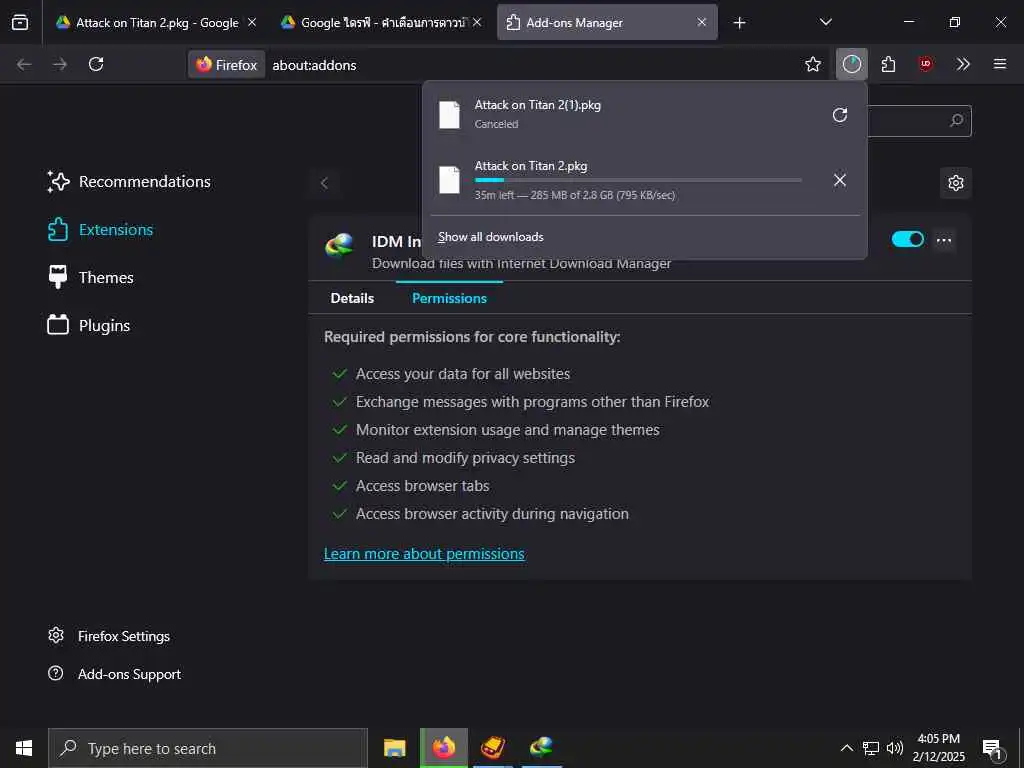The width and height of the screenshot is (1024, 768).
Task: Click 'Monitor extension usage and manage themes'
Action: click(507, 430)
